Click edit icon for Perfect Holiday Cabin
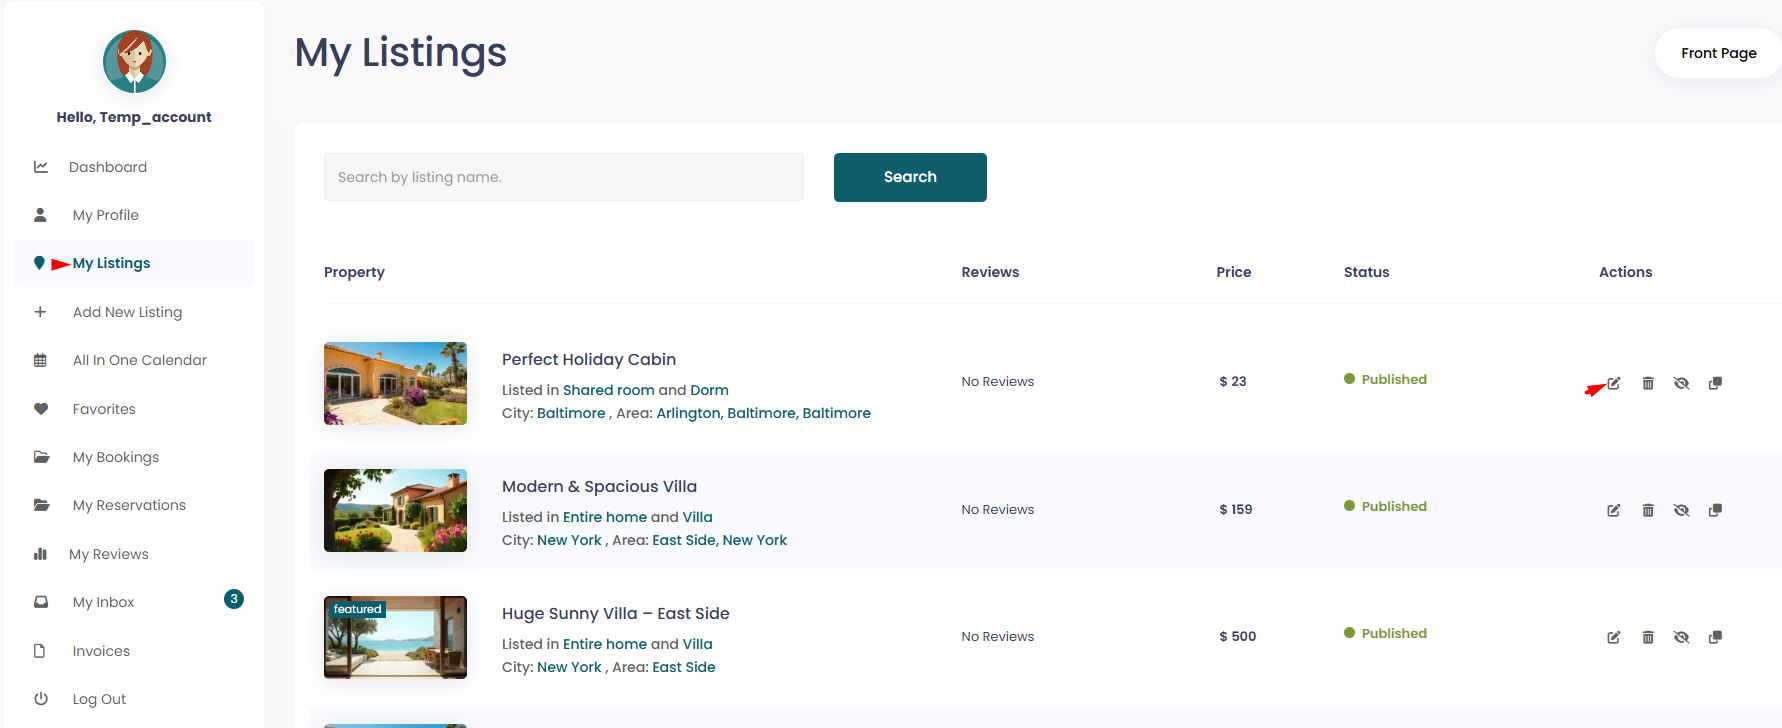Image resolution: width=1782 pixels, height=728 pixels. coord(1614,383)
